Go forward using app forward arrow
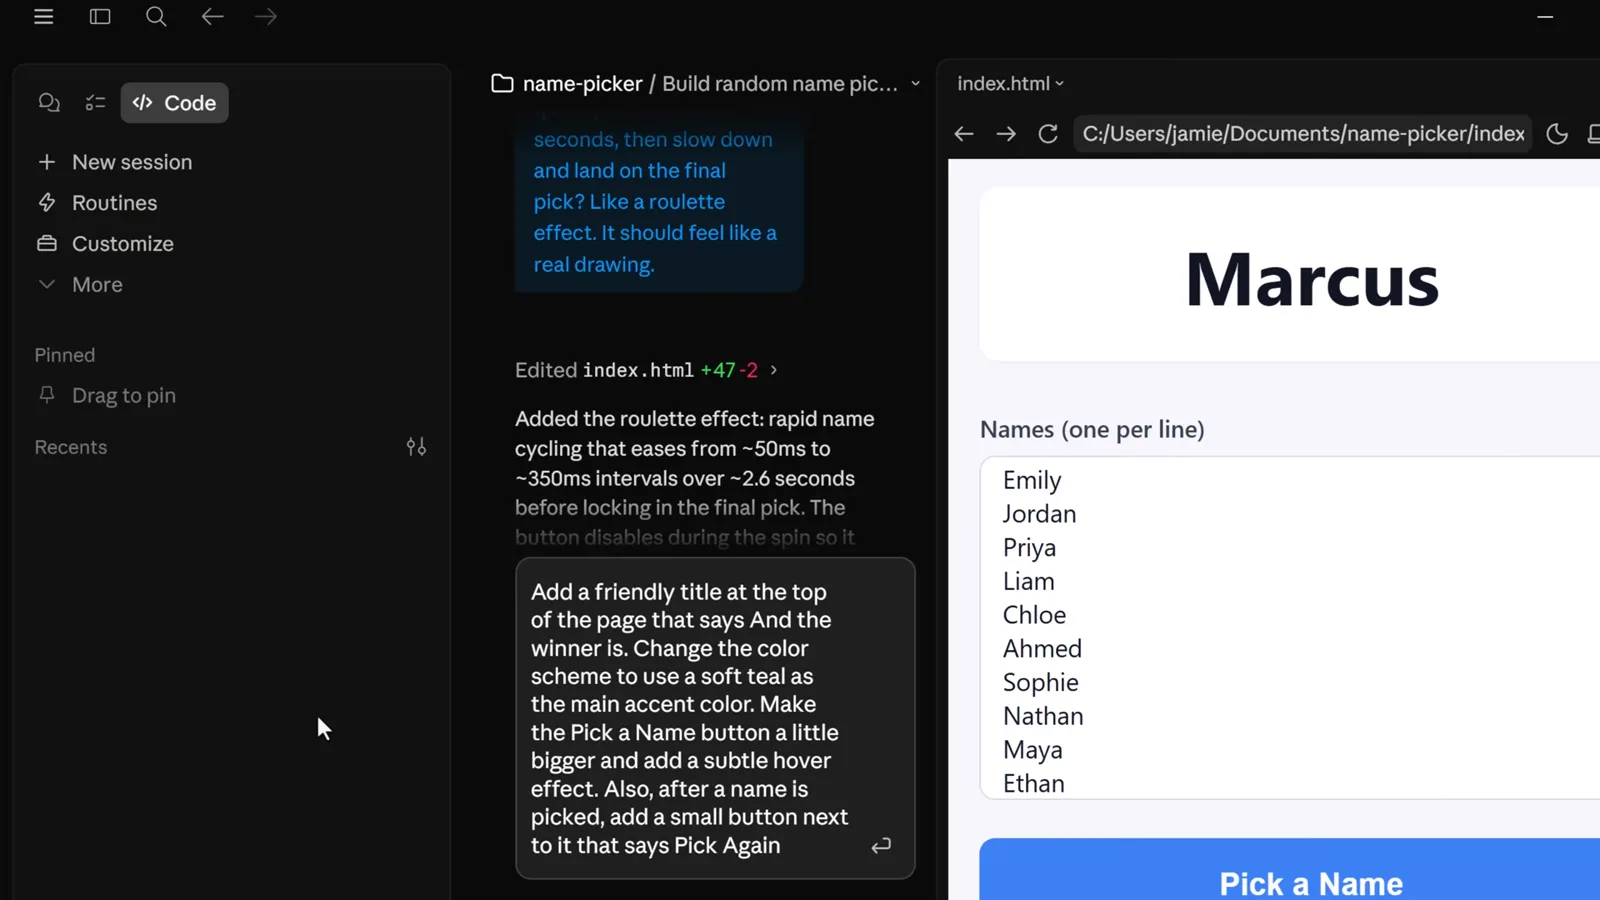The image size is (1600, 900). coord(266,17)
